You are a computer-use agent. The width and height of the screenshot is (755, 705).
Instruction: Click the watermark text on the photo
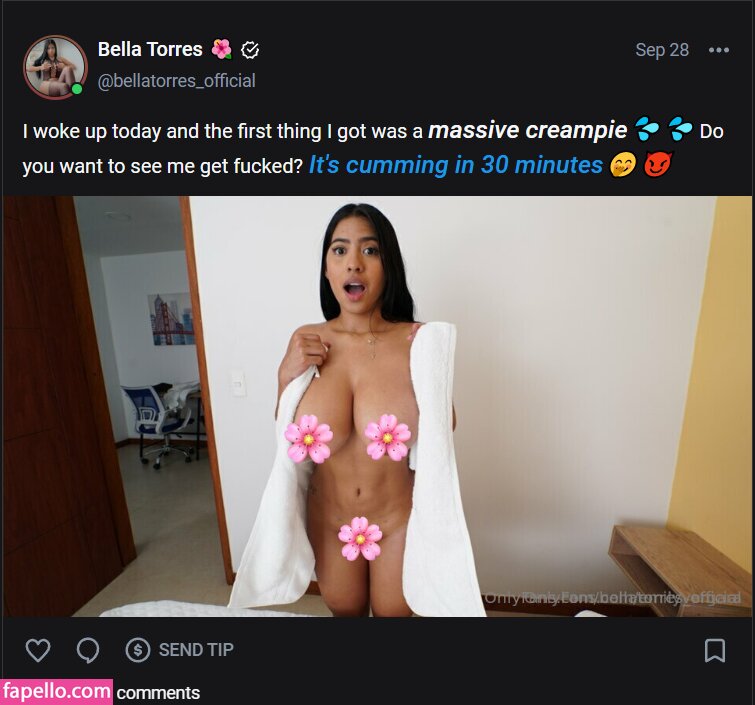pyautogui.click(x=612, y=598)
